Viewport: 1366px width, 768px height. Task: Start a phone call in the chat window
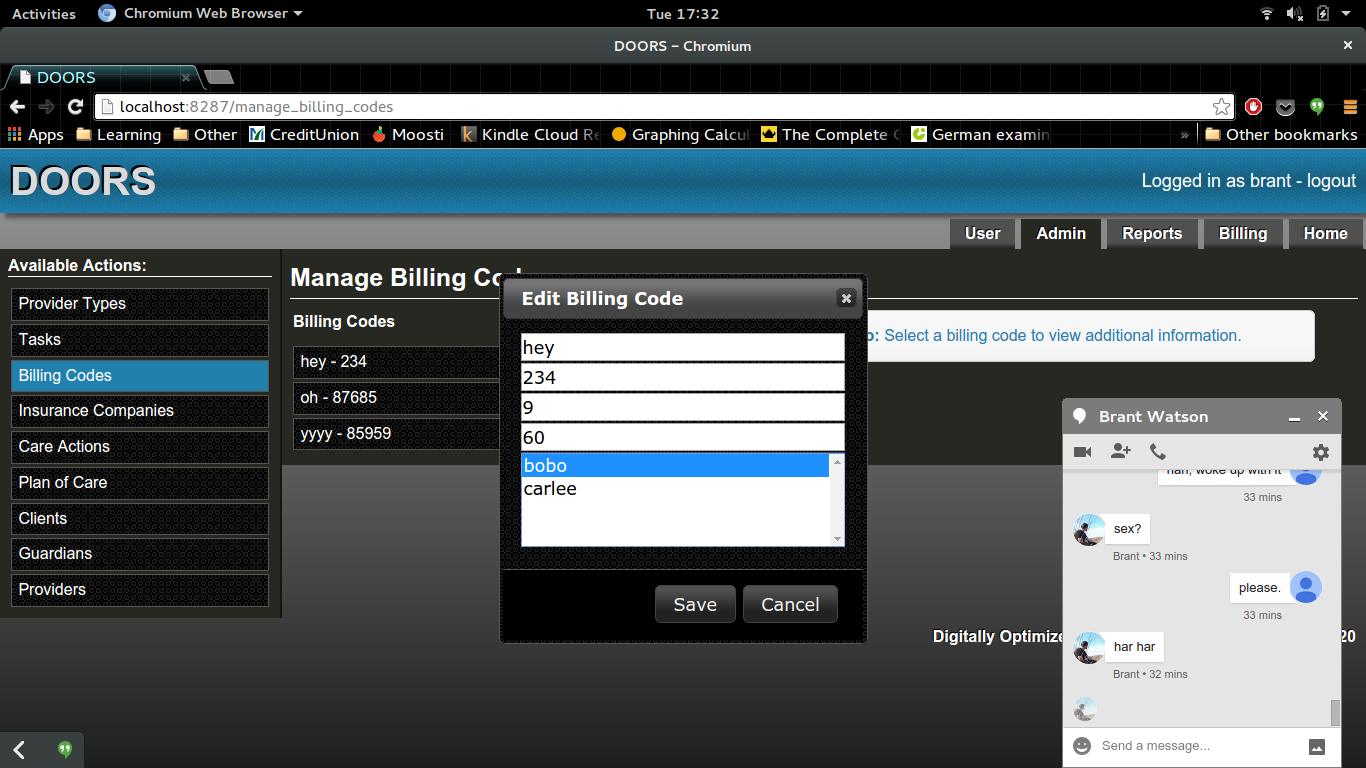1158,452
